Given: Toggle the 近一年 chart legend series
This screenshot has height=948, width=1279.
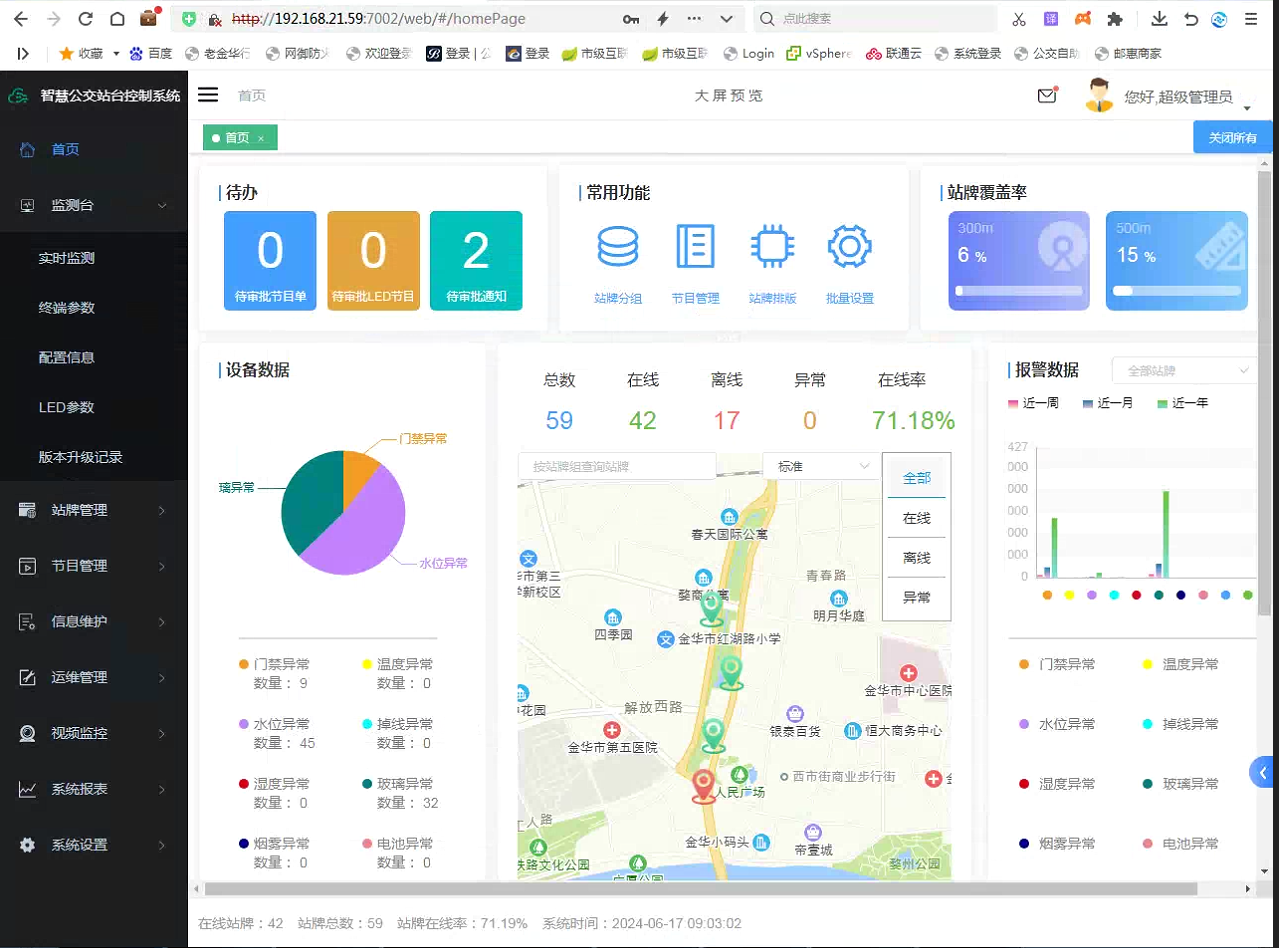Looking at the screenshot, I should coord(1181,403).
